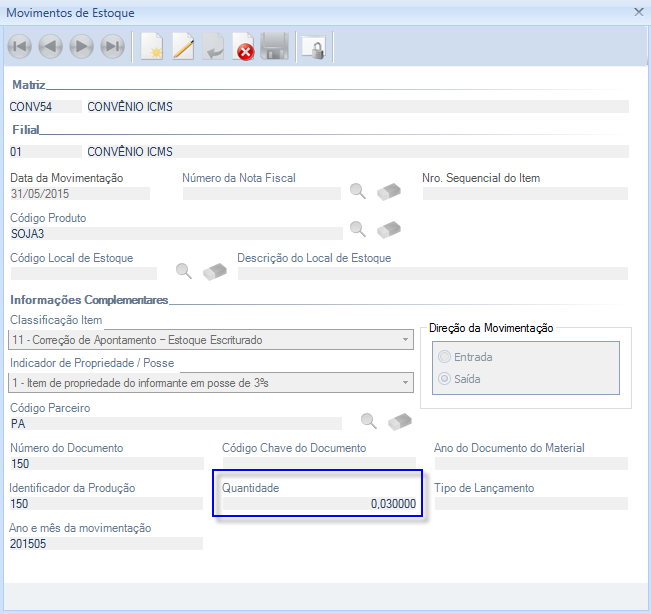Click the Identificador da Produção field
The height and width of the screenshot is (614, 651).
(106, 504)
